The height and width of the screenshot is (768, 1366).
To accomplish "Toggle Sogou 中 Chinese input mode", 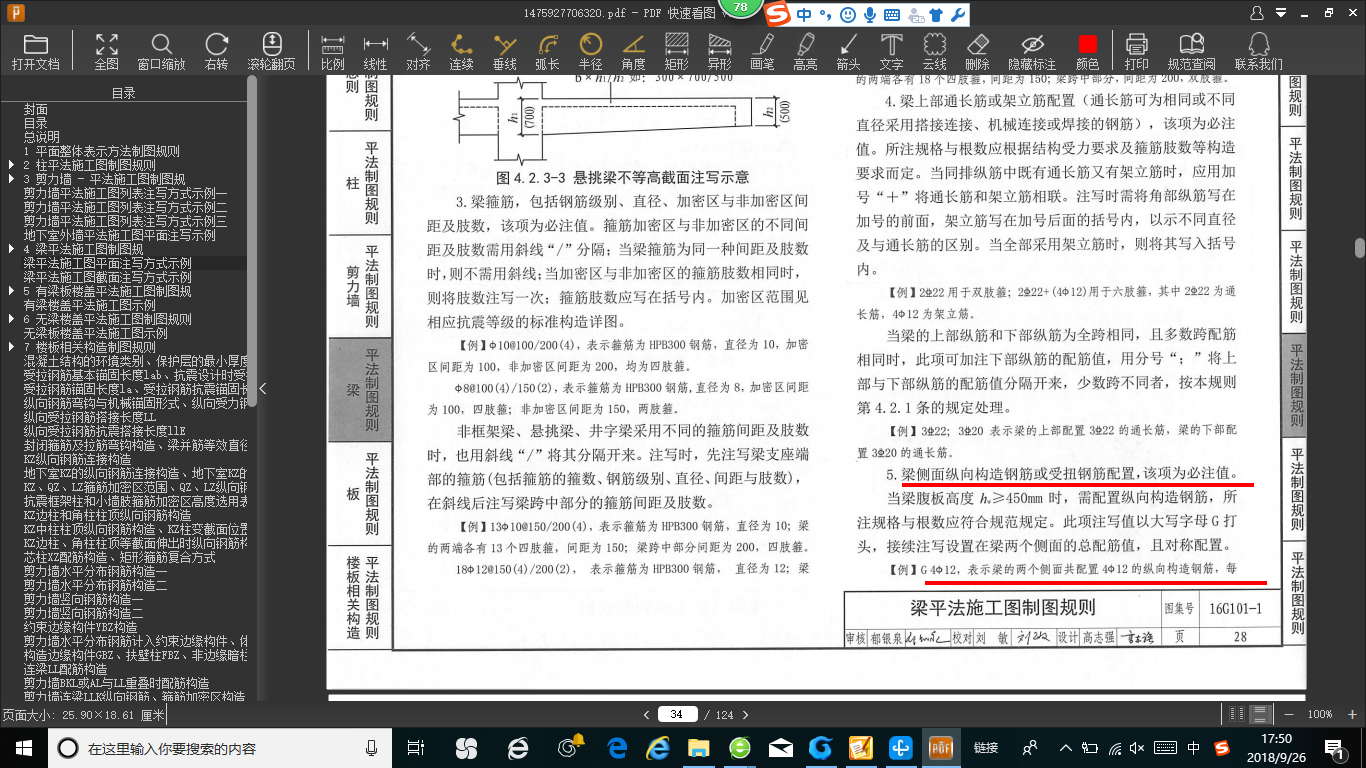I will point(804,14).
